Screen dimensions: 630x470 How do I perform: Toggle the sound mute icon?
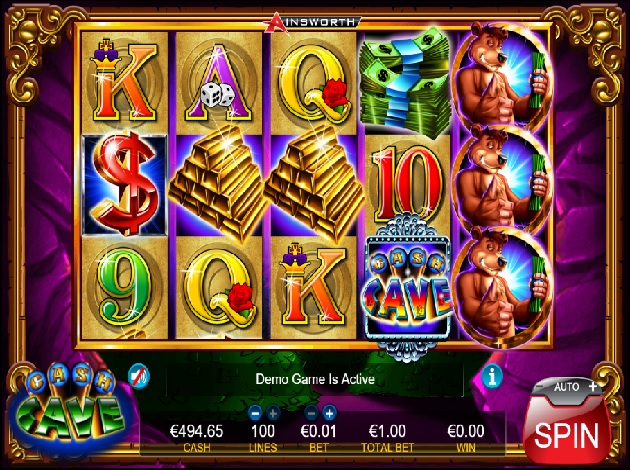[139, 377]
